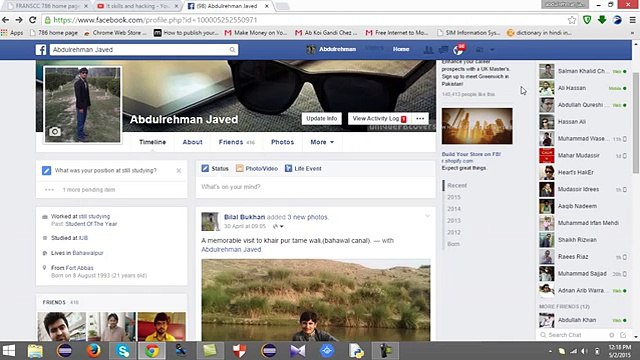The height and width of the screenshot is (360, 640).
Task: Open View Activity Log
Action: tap(379, 119)
